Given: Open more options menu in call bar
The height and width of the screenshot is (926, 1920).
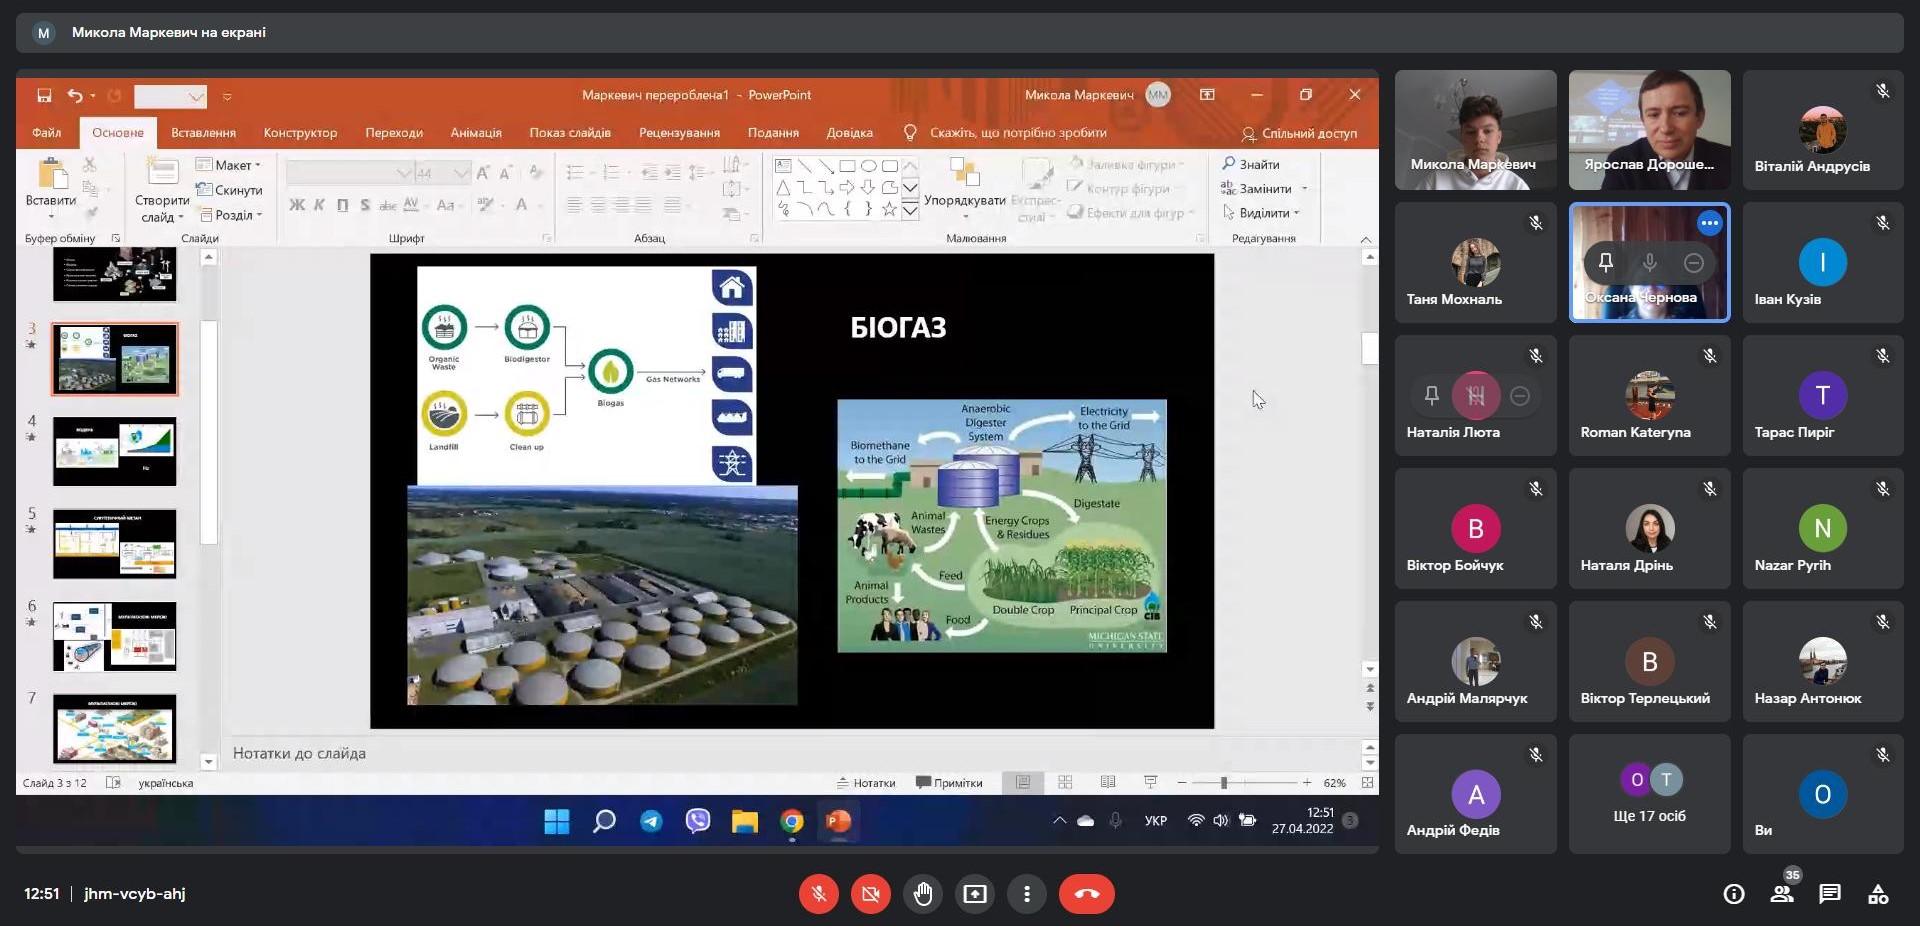Looking at the screenshot, I should (x=1026, y=894).
